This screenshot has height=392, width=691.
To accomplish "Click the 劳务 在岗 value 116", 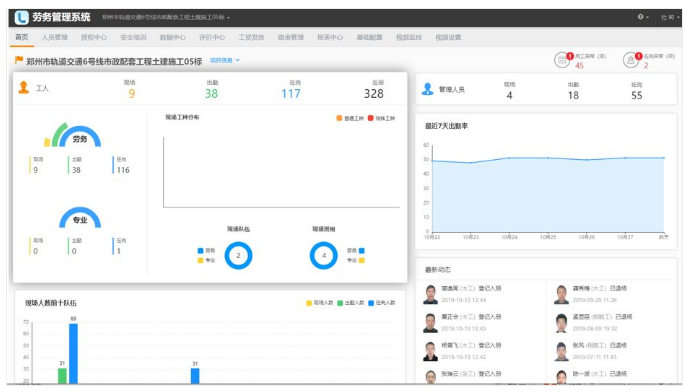I will (x=123, y=170).
